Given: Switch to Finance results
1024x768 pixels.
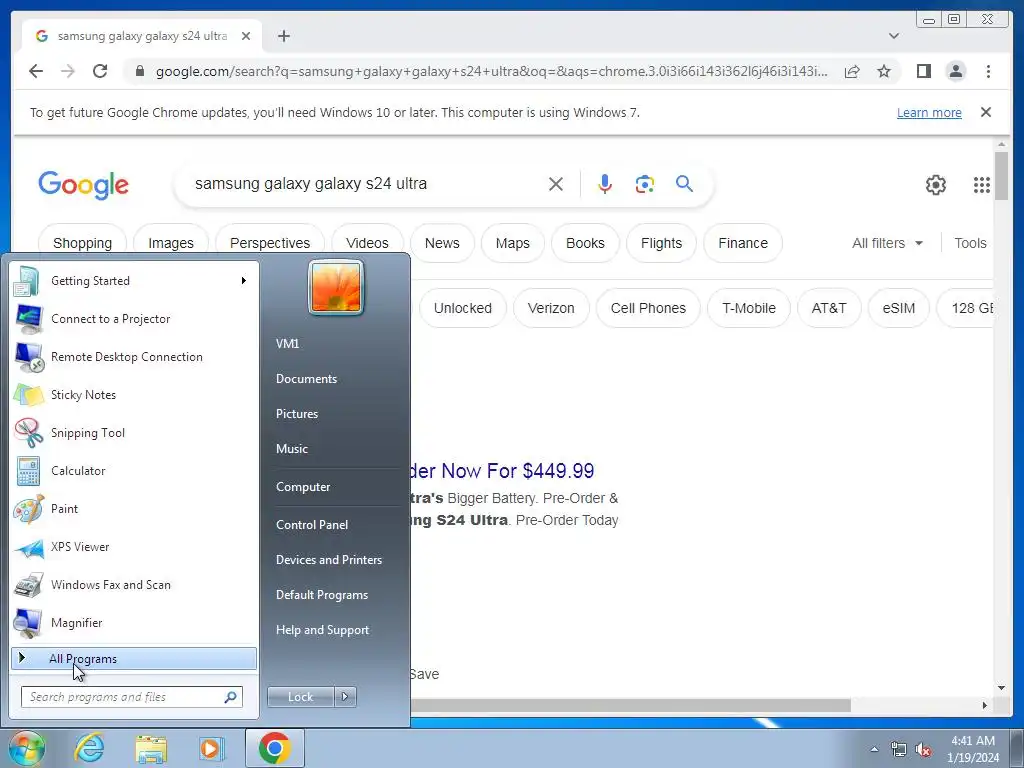Looking at the screenshot, I should [743, 243].
